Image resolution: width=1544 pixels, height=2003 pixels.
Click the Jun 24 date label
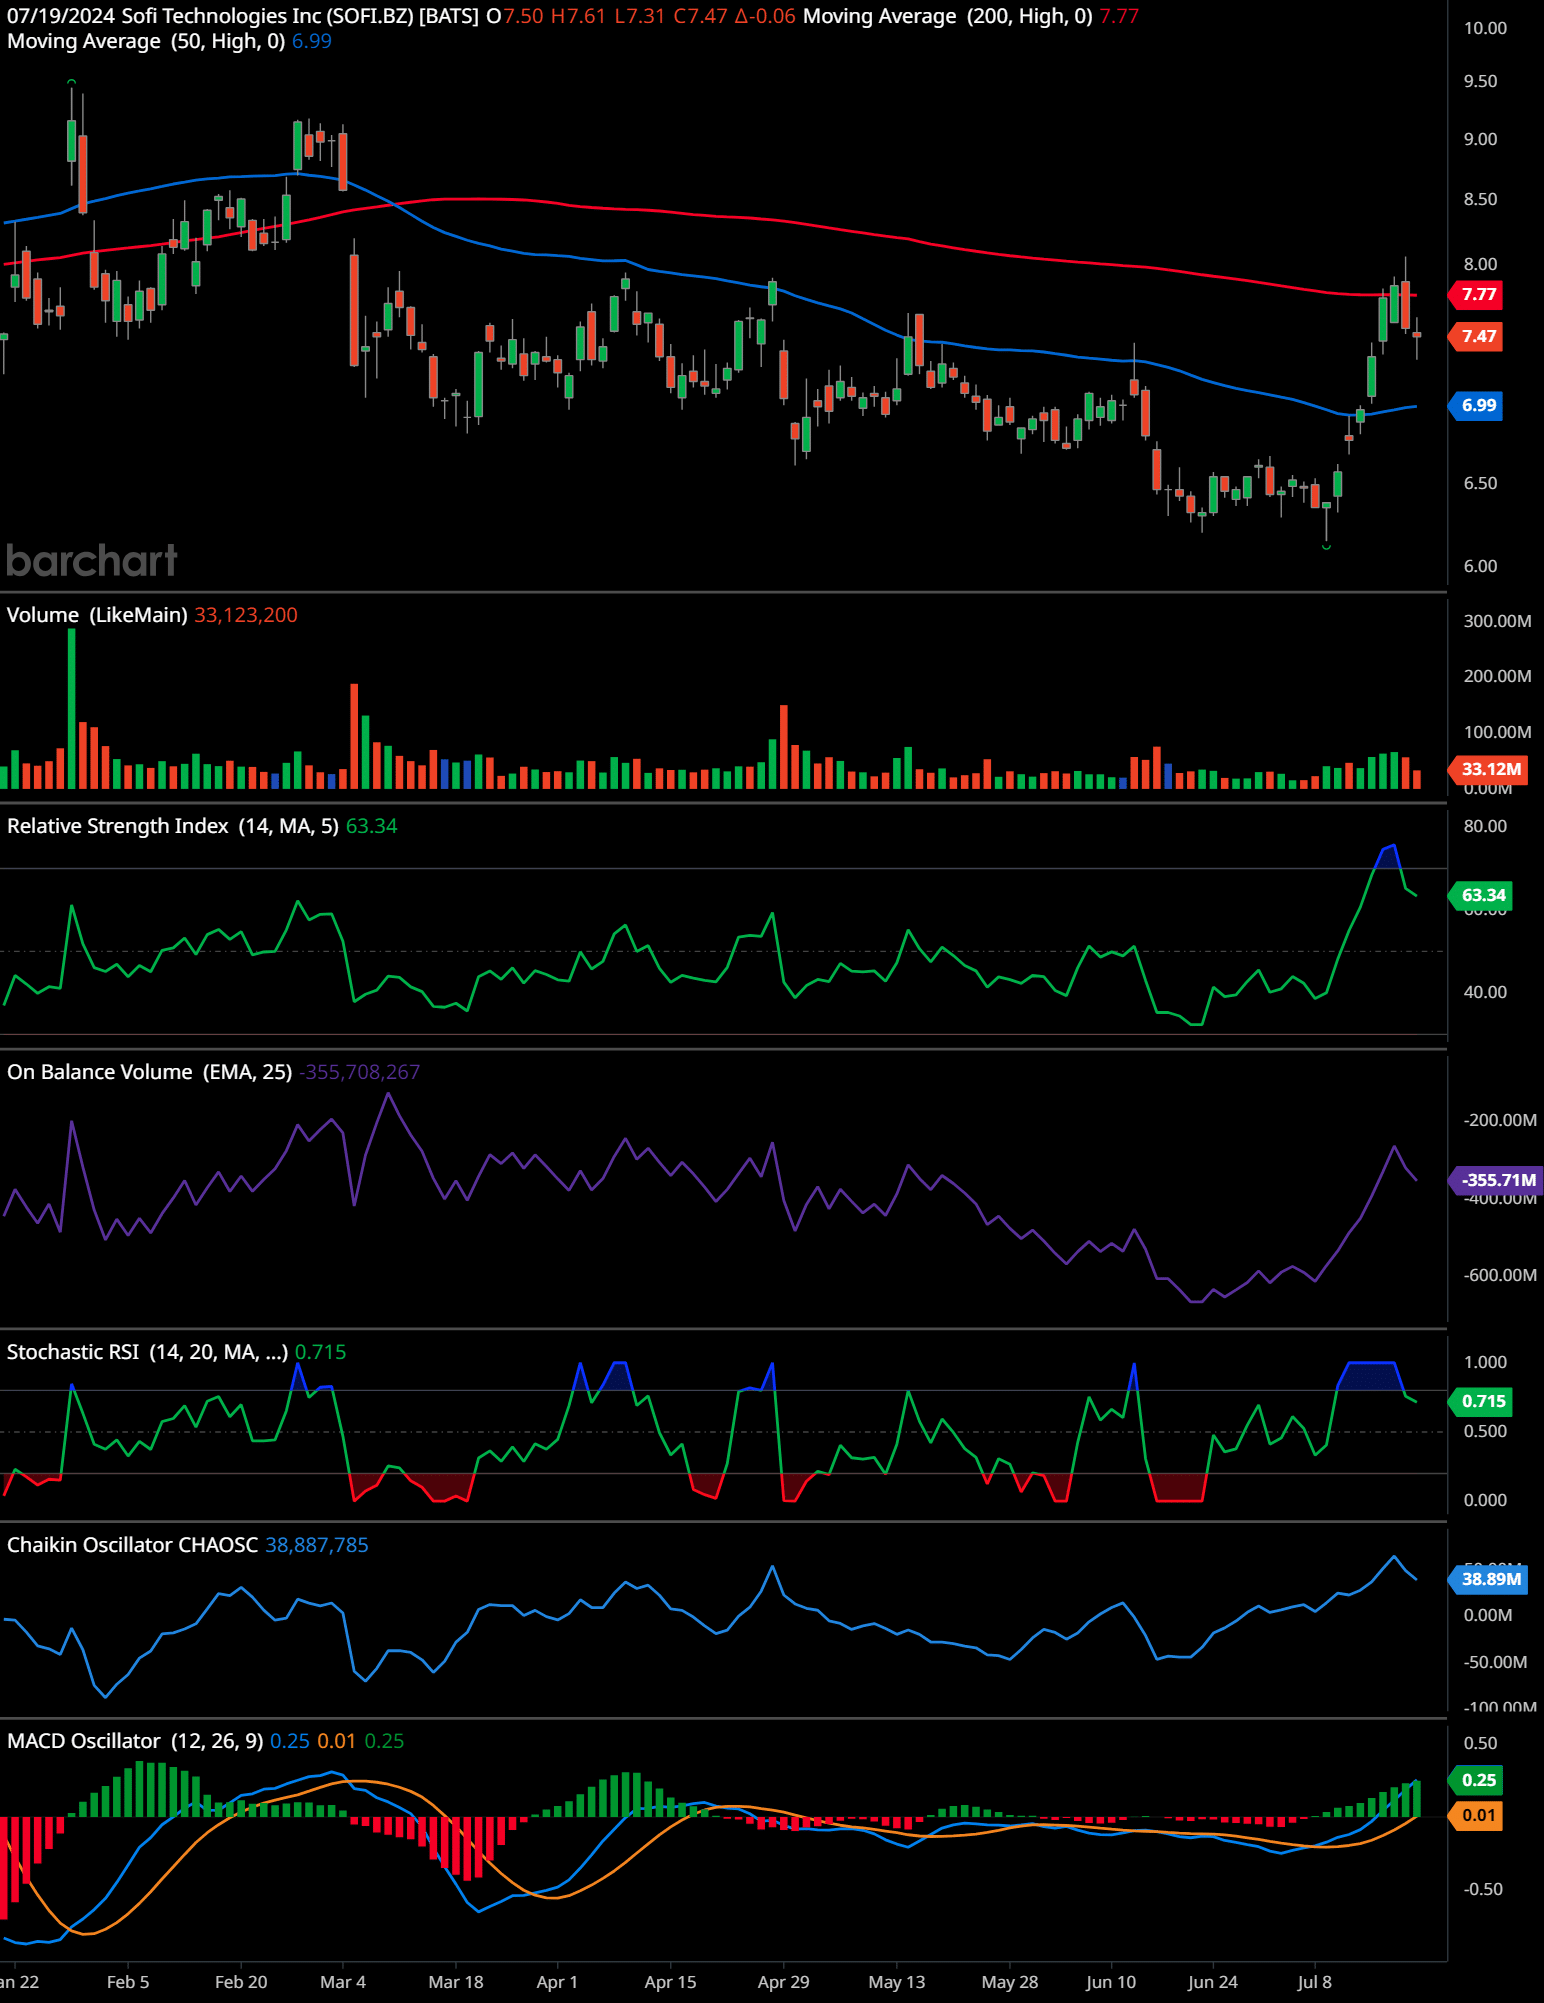click(1213, 1982)
